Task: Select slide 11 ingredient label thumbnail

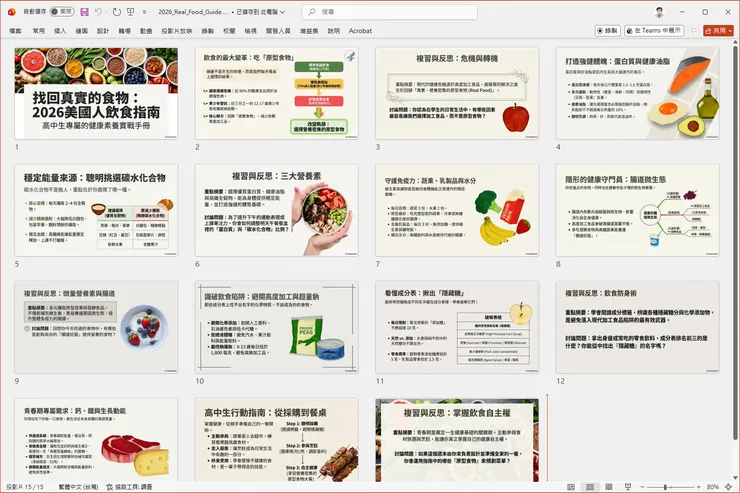Action: pos(457,327)
